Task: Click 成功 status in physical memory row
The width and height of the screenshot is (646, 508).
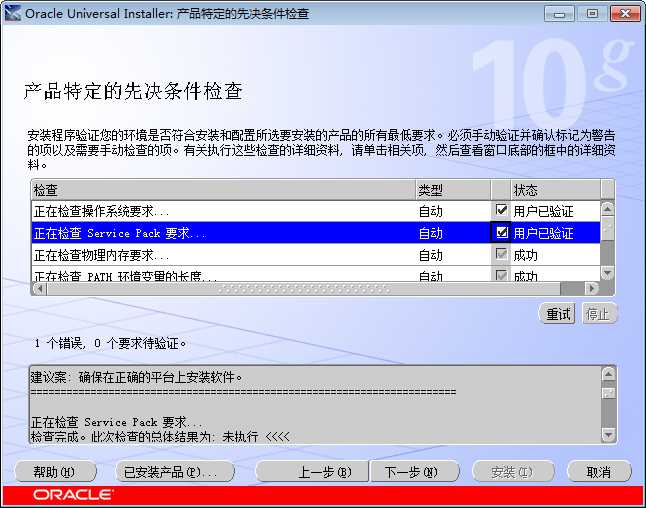Action: coord(525,255)
